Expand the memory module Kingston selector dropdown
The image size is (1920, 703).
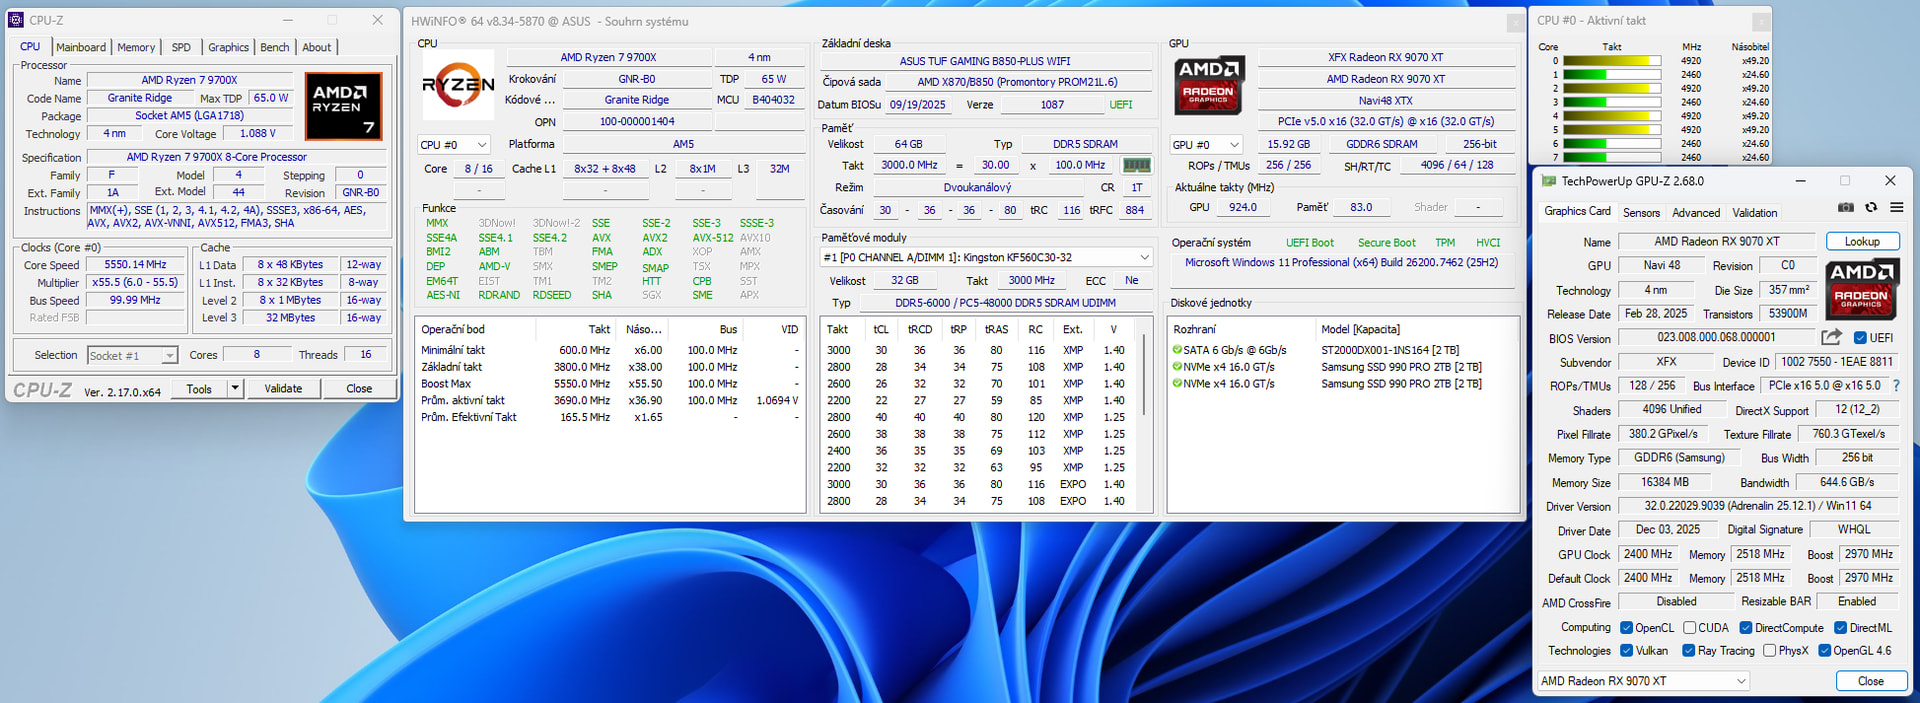[1144, 258]
